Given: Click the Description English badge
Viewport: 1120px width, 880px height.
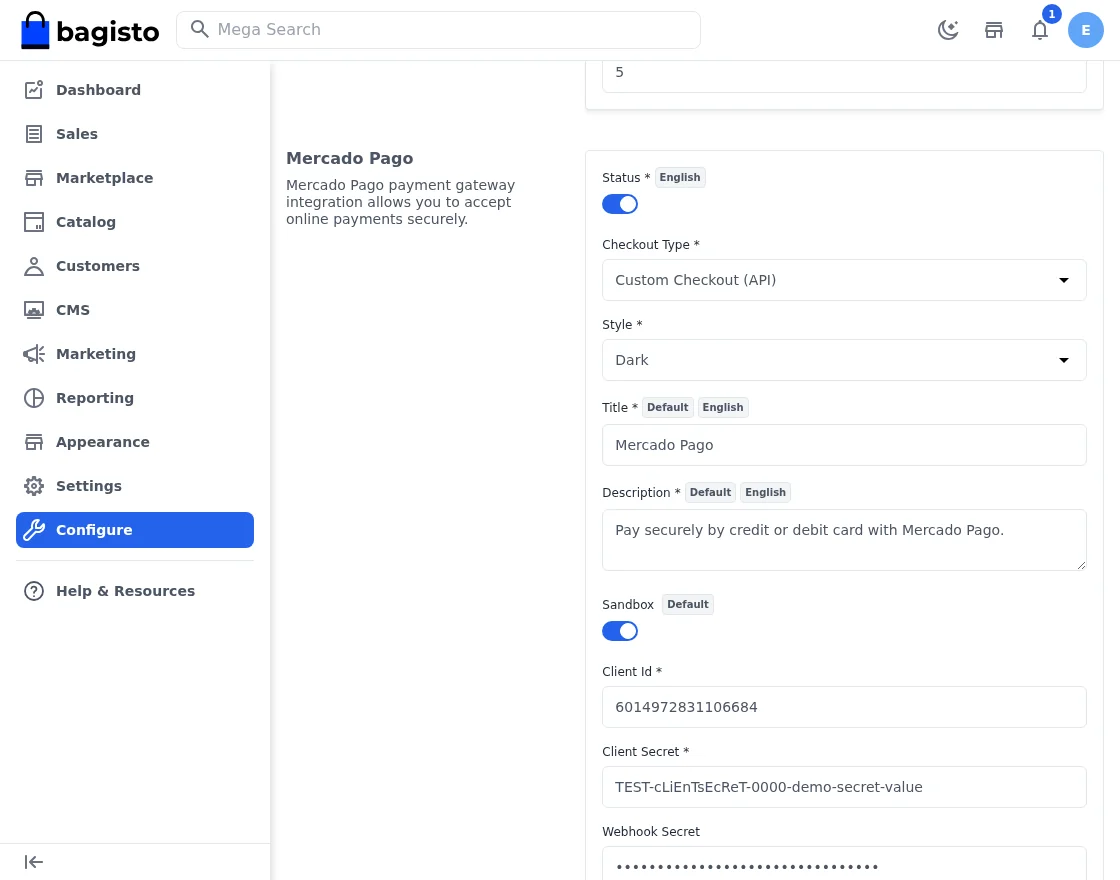Looking at the screenshot, I should [x=766, y=492].
